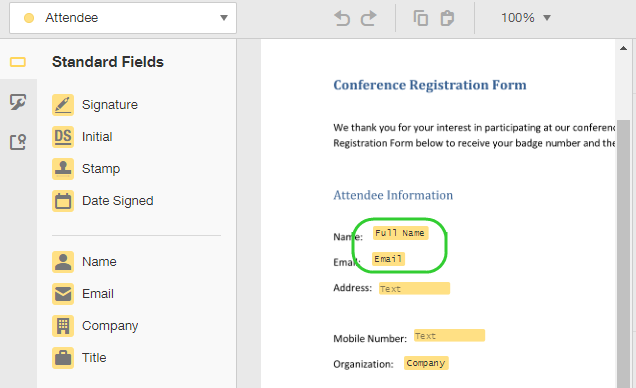The width and height of the screenshot is (636, 388).
Task: Select the Initial field icon
Action: pyautogui.click(x=63, y=137)
